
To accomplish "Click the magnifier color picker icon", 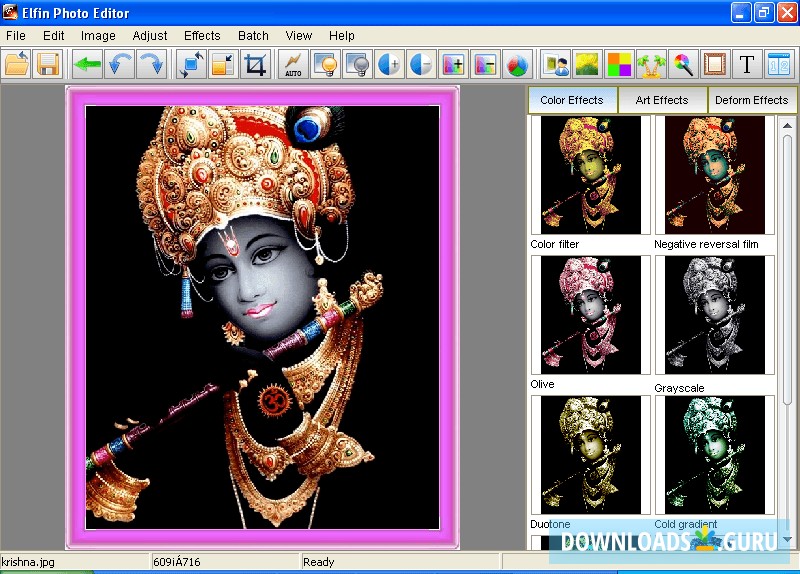I will point(683,65).
